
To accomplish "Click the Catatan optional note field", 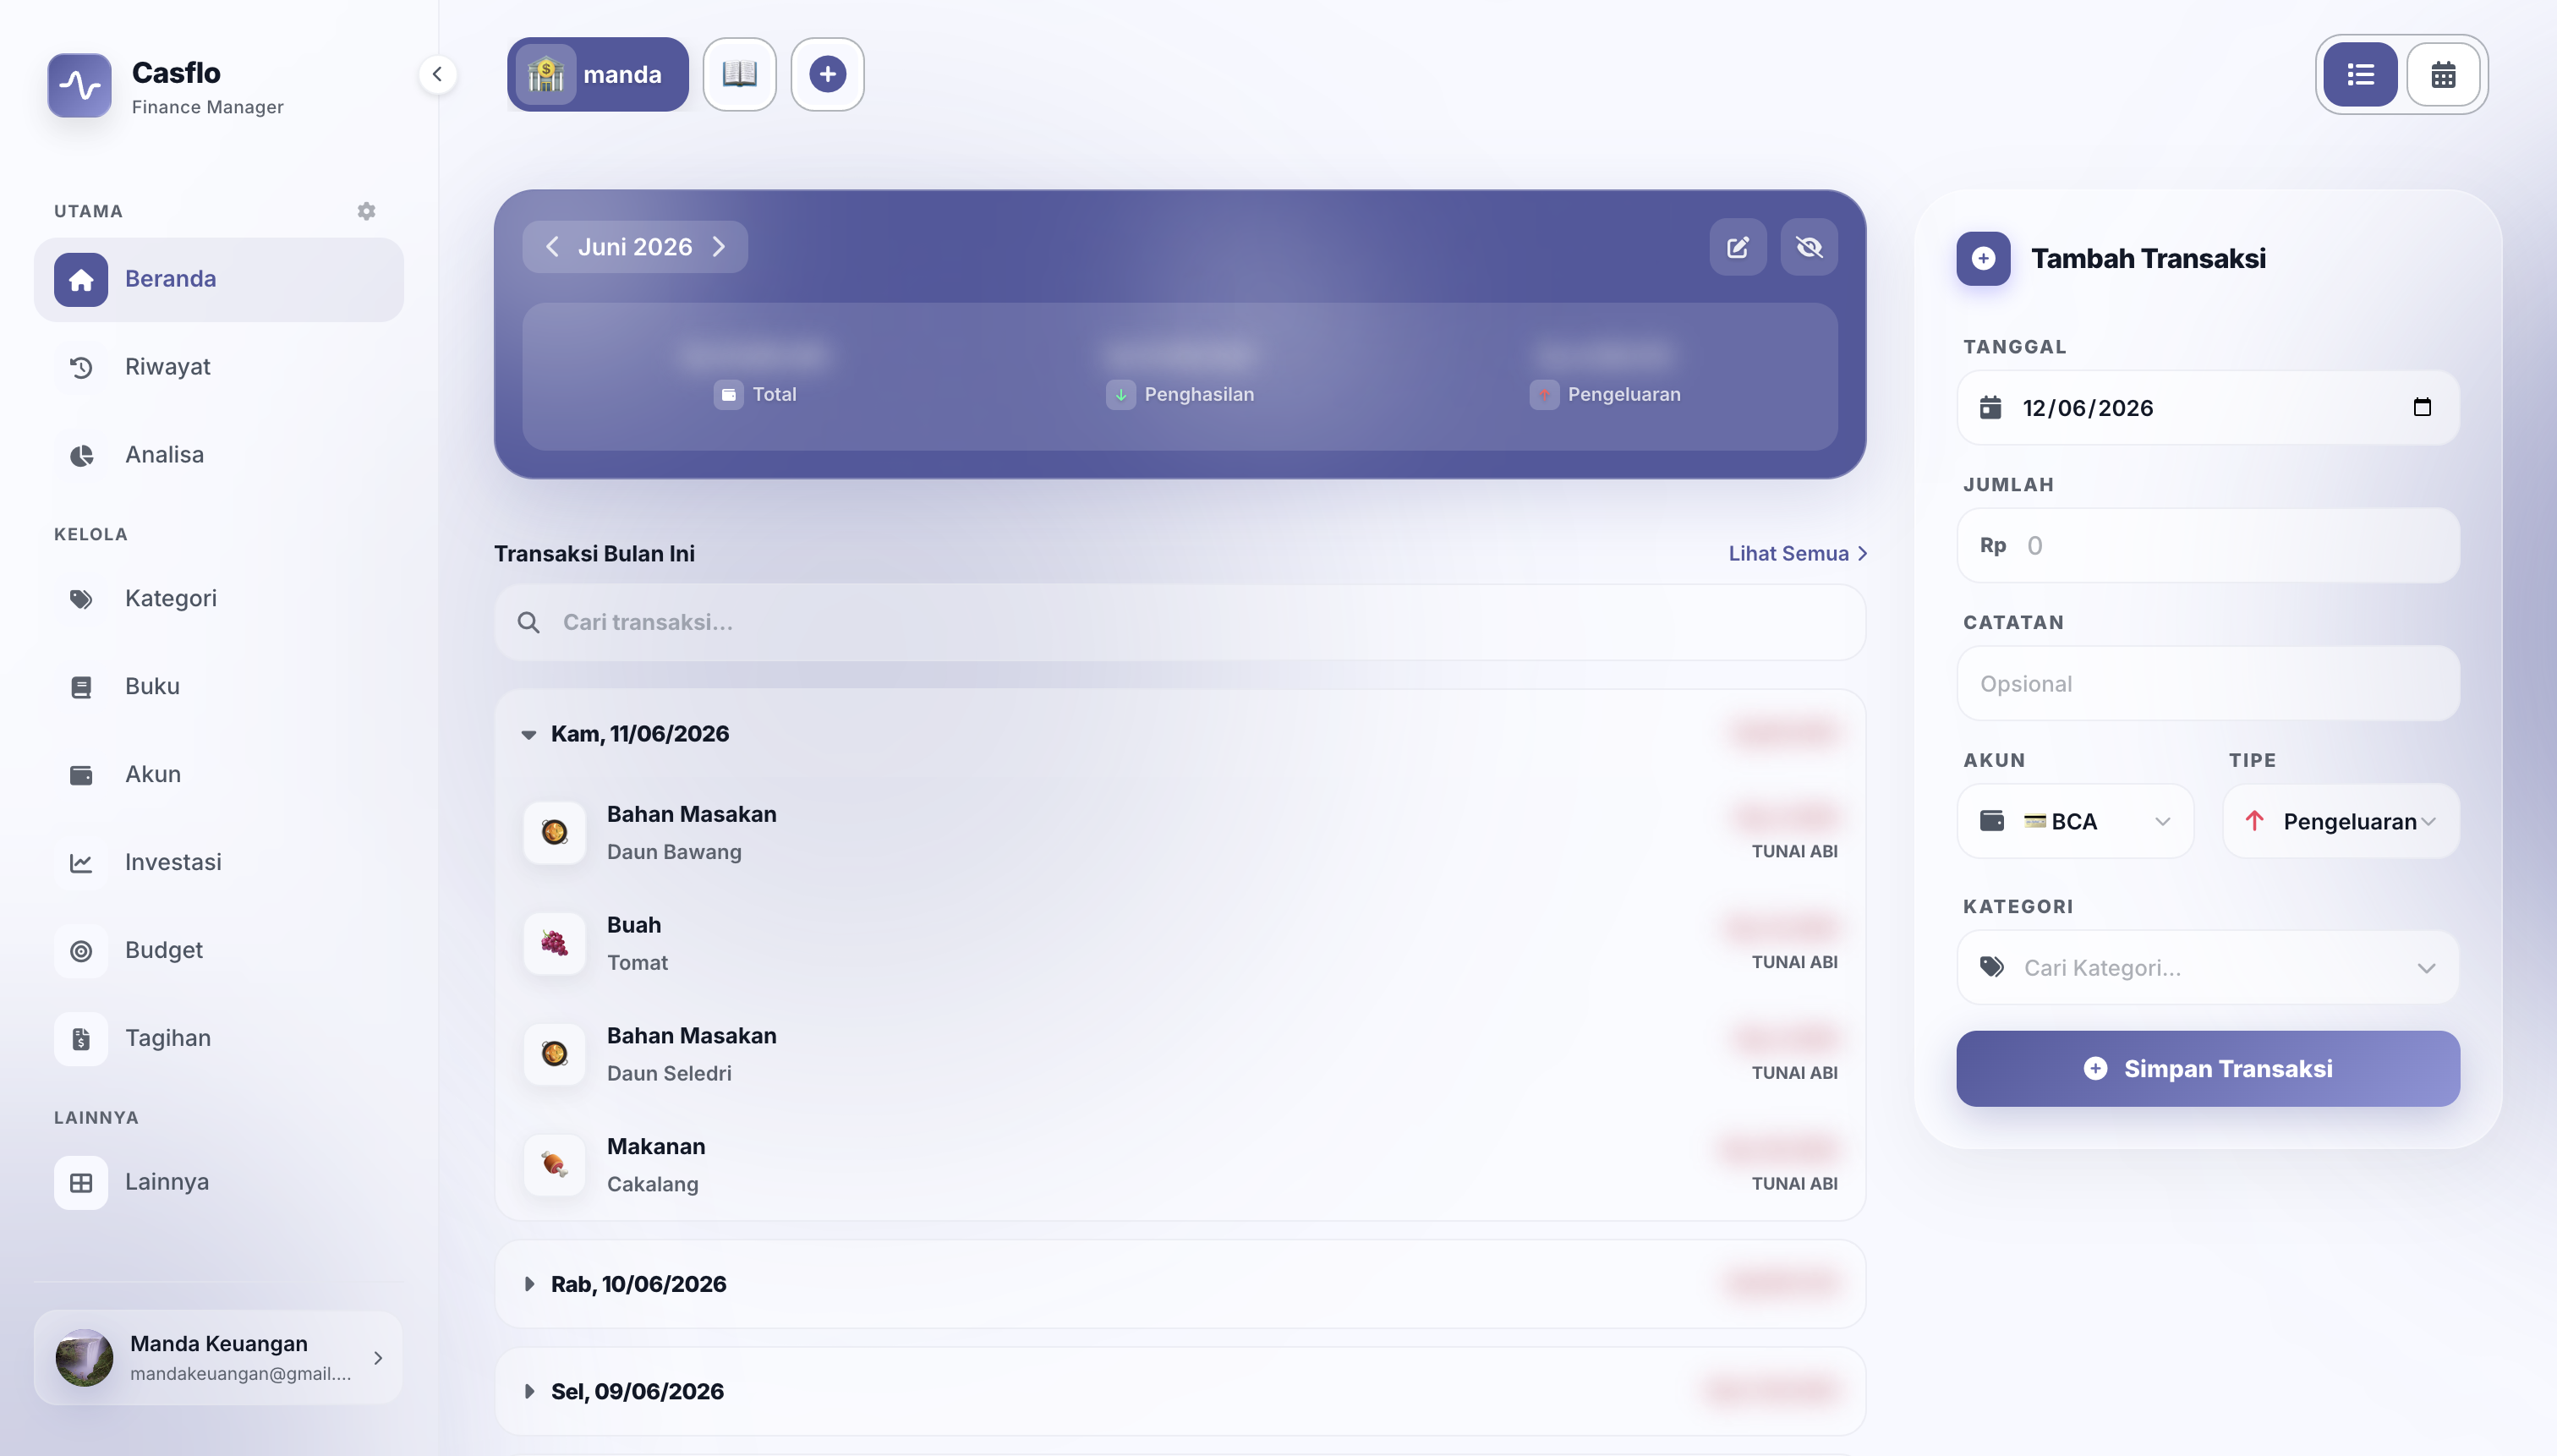I will (x=2207, y=684).
